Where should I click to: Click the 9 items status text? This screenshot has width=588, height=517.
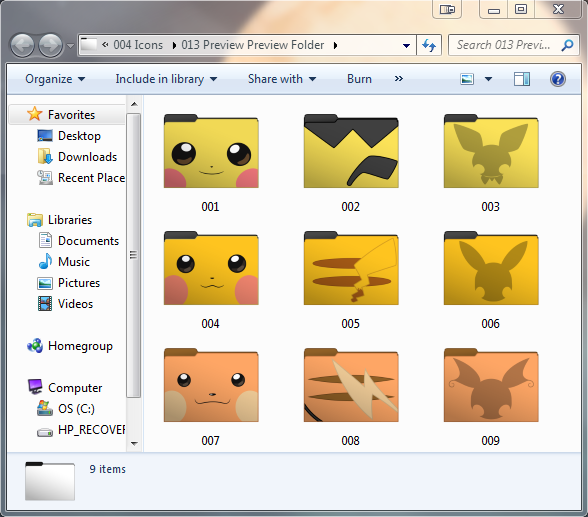coord(107,469)
